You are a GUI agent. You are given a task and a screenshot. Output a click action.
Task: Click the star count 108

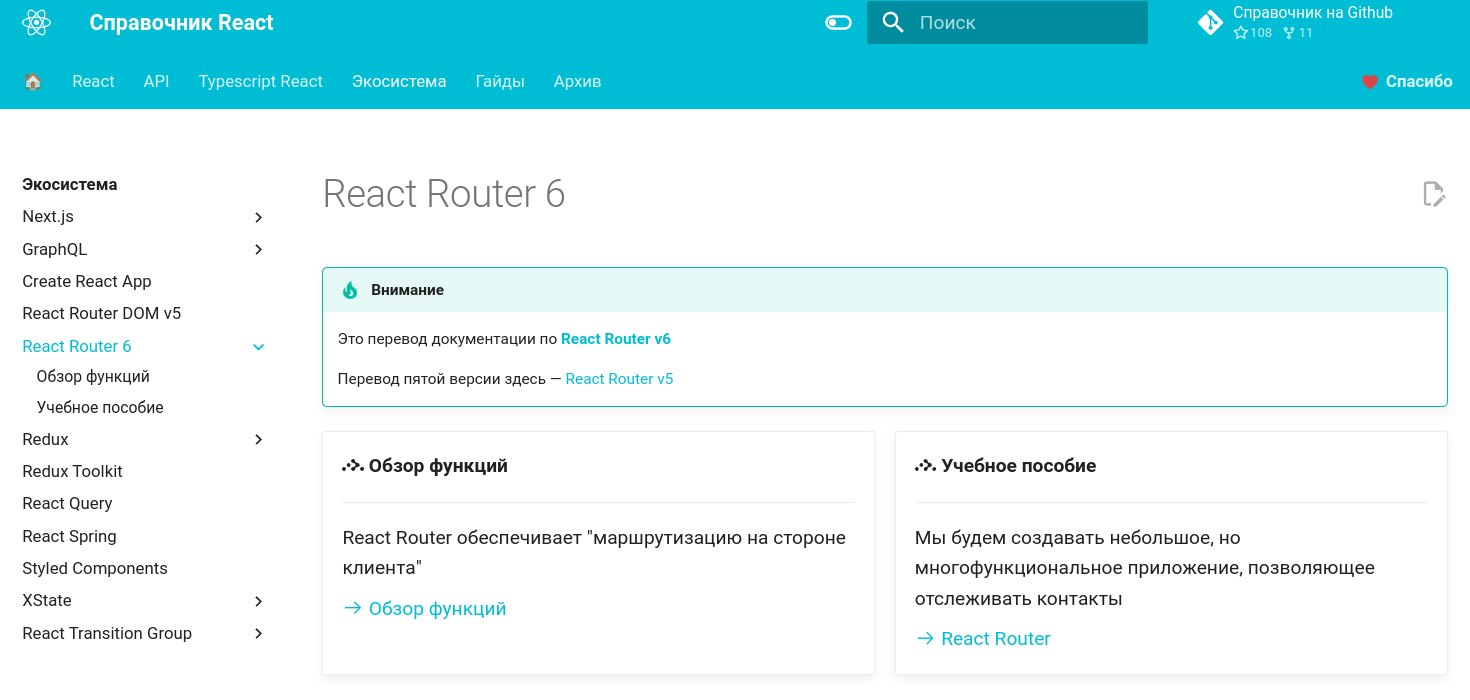coord(1253,33)
